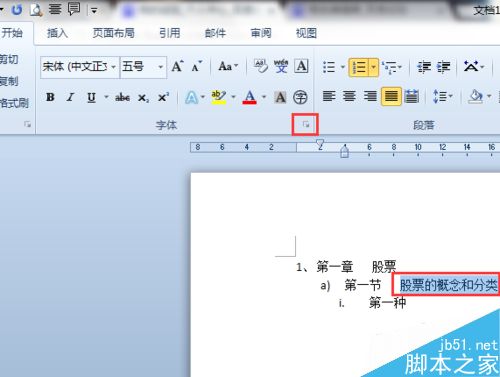Click heading text 第一章

tap(335, 267)
